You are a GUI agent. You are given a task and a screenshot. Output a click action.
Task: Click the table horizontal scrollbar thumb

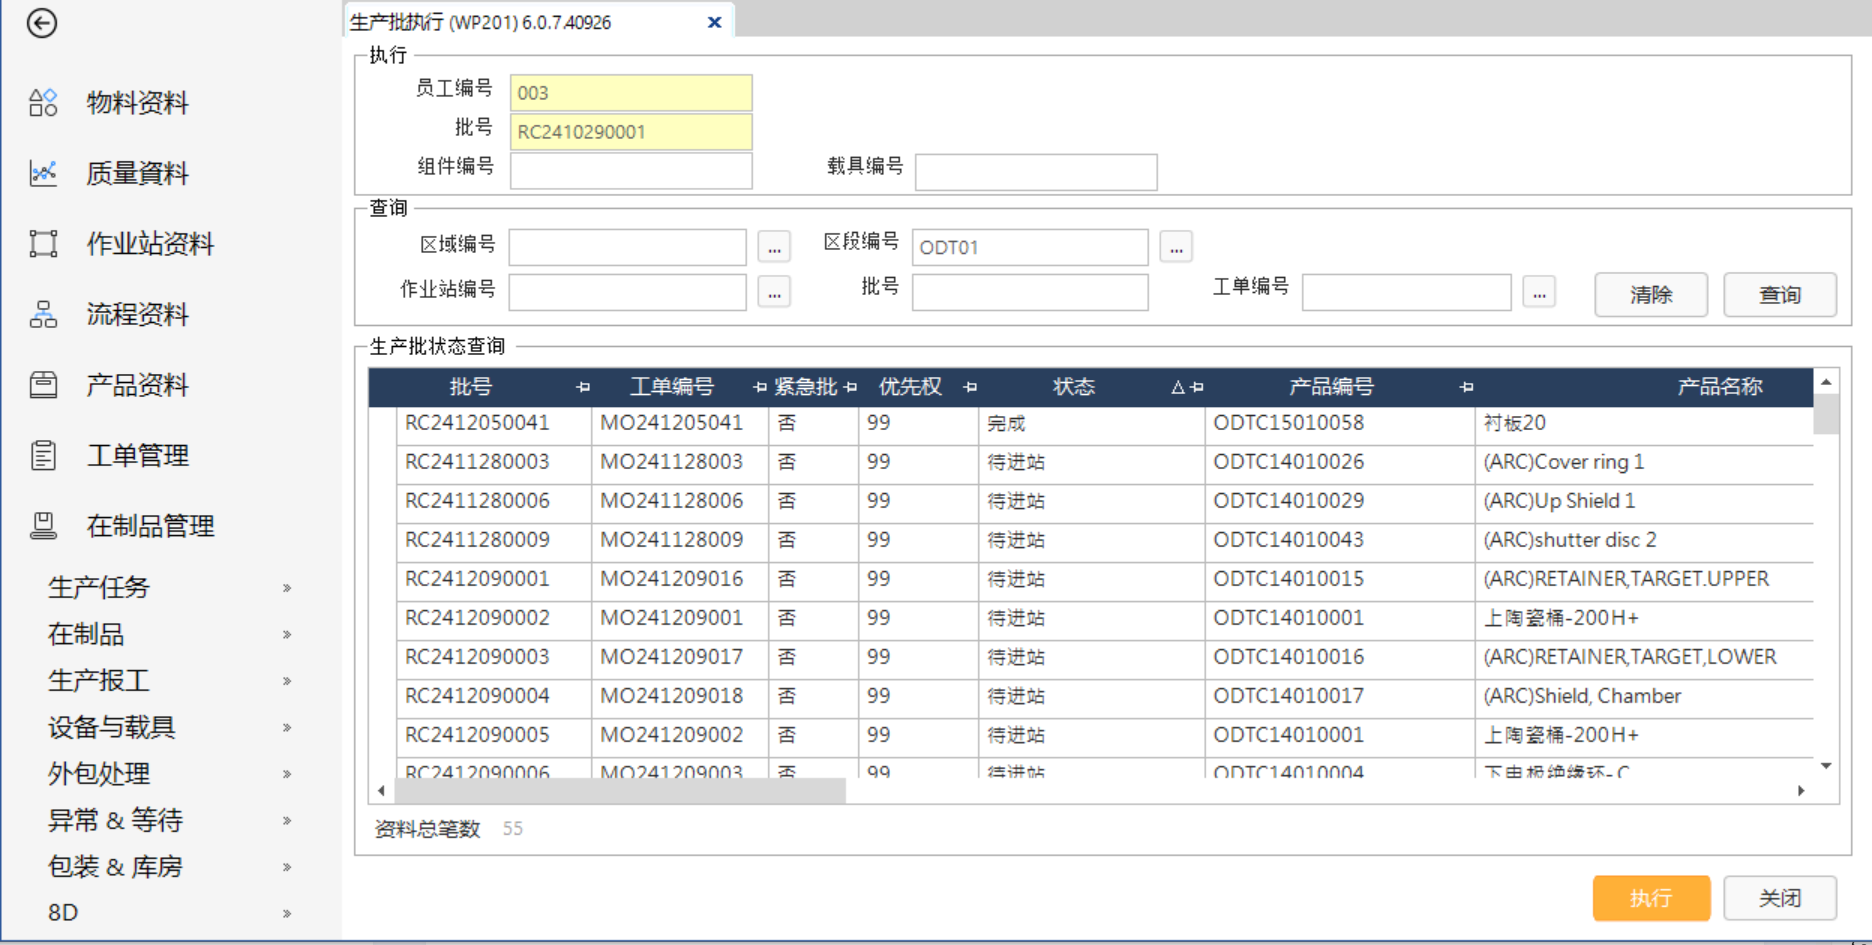coord(620,791)
